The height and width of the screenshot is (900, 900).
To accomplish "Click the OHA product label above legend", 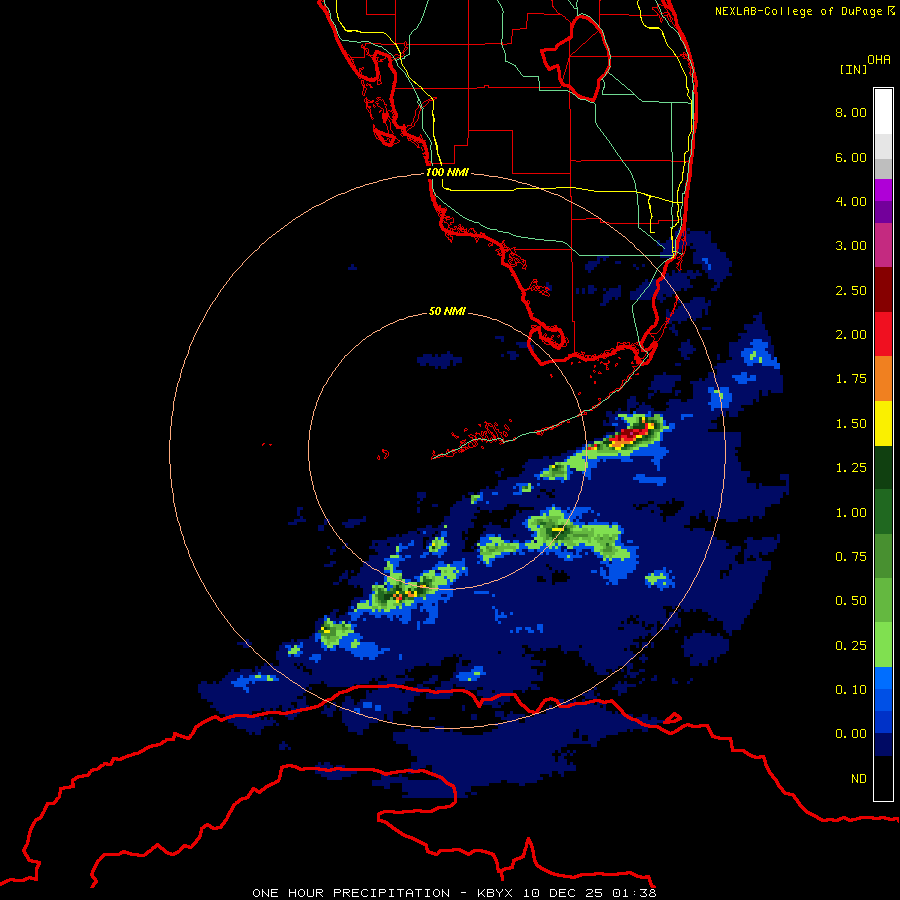I will point(879,60).
